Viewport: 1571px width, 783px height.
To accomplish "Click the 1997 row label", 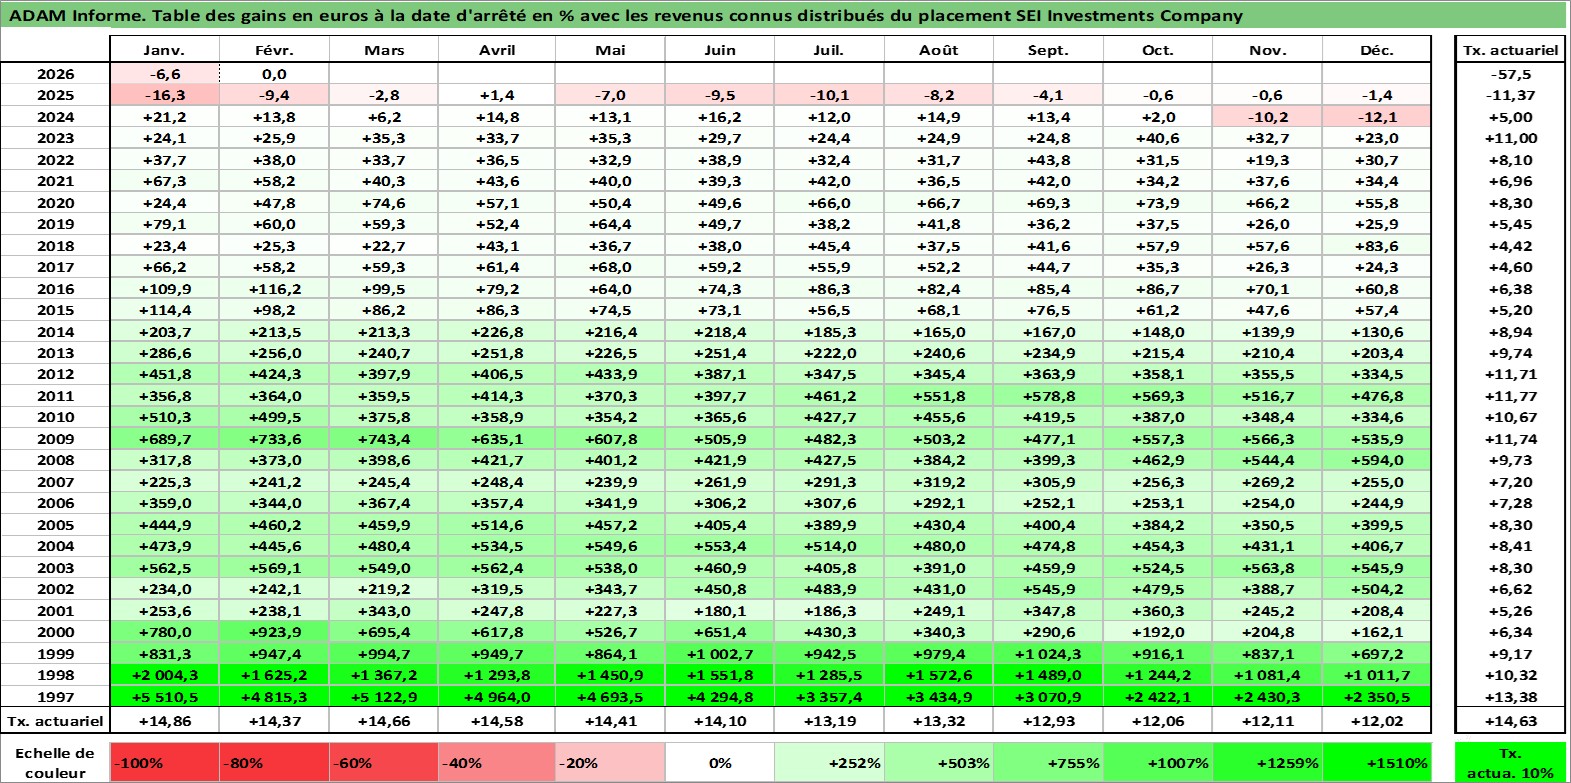I will click(55, 697).
